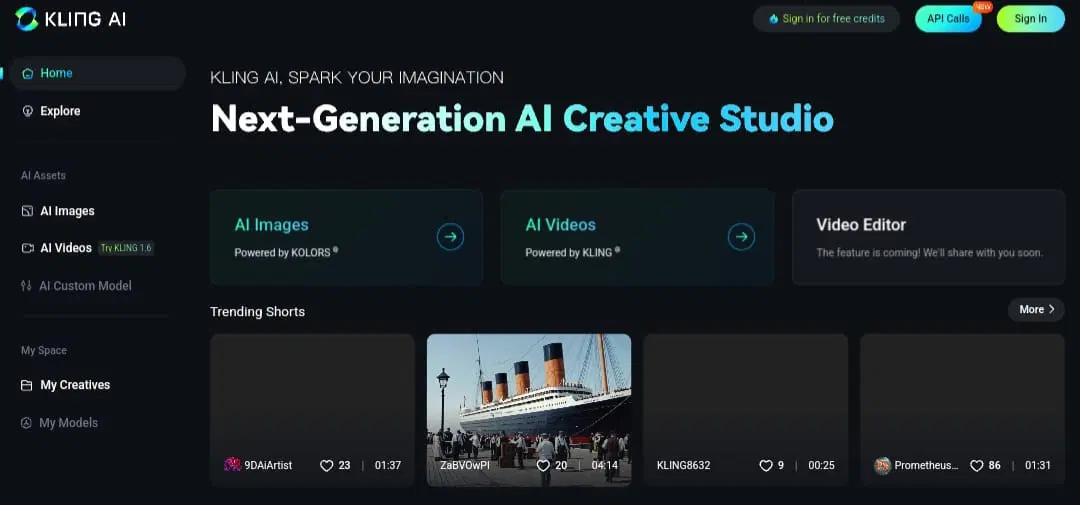The image size is (1080, 505).
Task: Click the KLING AI logo icon
Action: pyautogui.click(x=27, y=19)
